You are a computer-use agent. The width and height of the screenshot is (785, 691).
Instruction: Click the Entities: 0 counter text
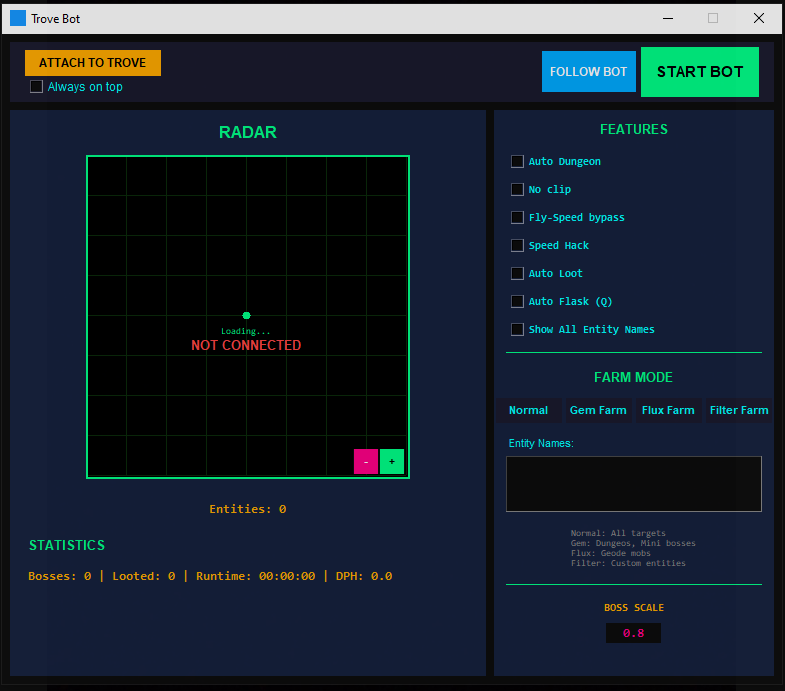(x=248, y=509)
